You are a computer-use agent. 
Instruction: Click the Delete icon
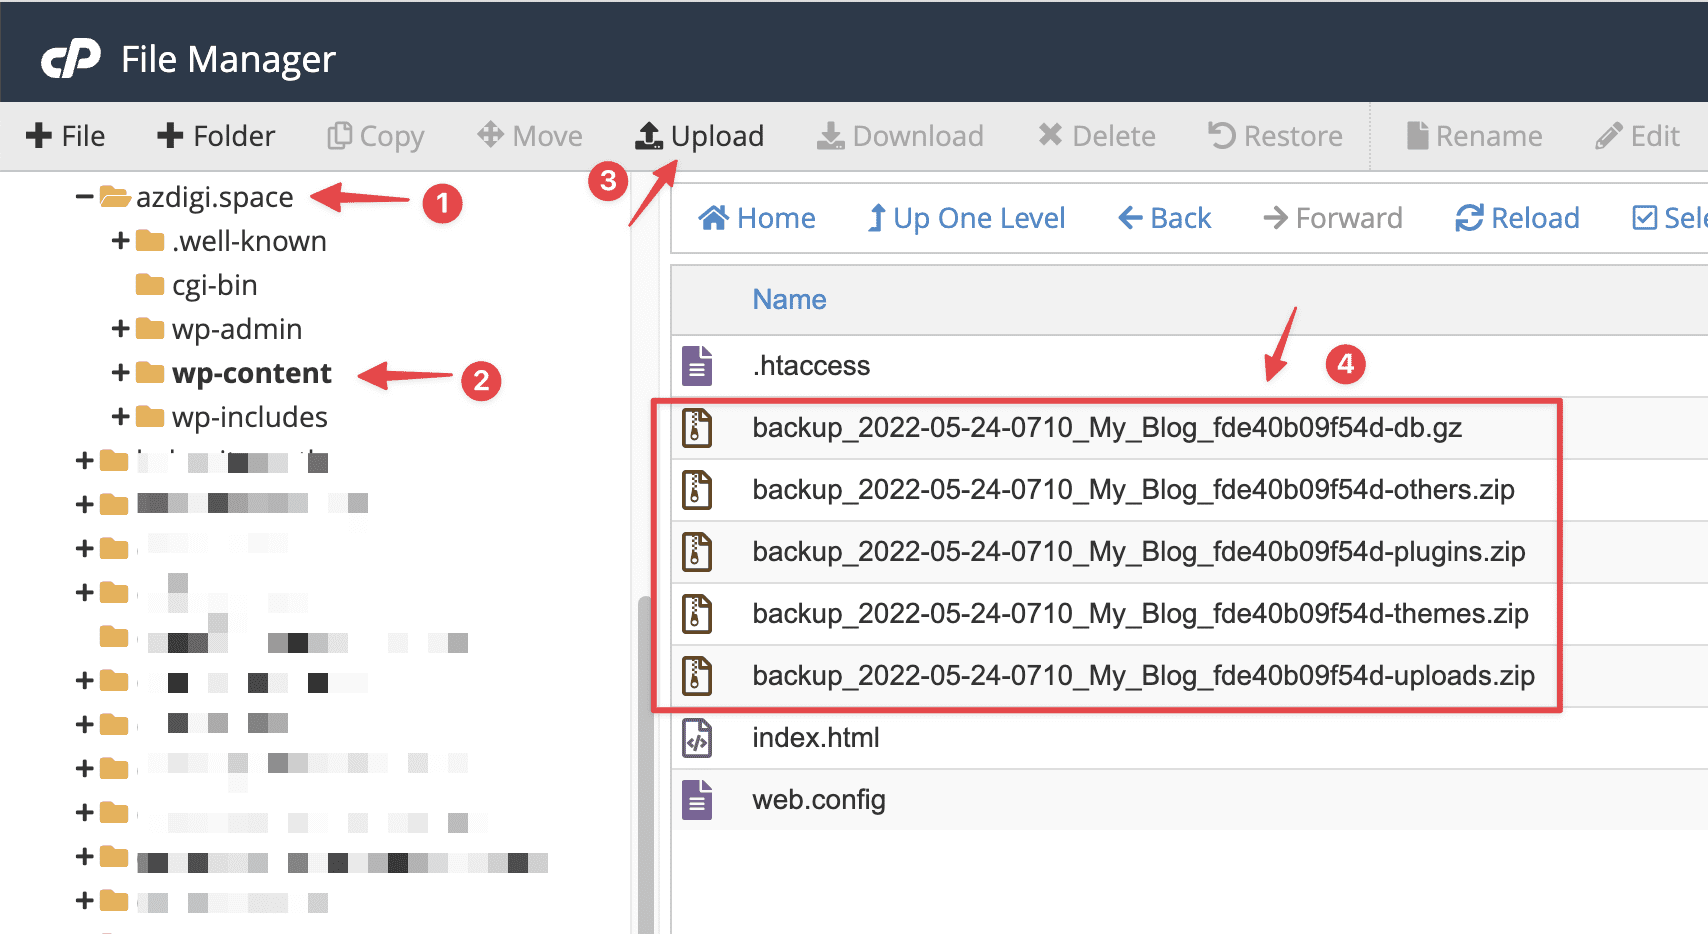tap(1095, 135)
